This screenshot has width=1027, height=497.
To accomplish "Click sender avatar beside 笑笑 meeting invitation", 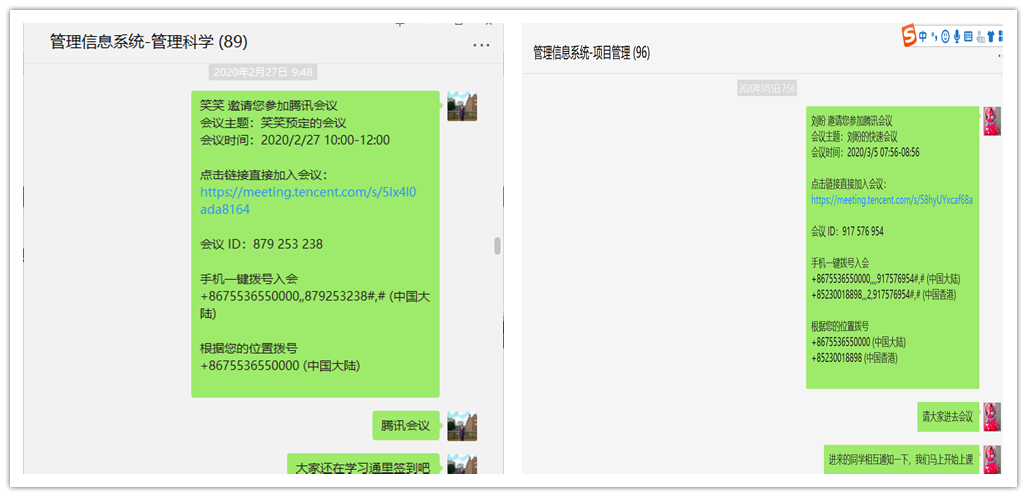I will click(462, 106).
